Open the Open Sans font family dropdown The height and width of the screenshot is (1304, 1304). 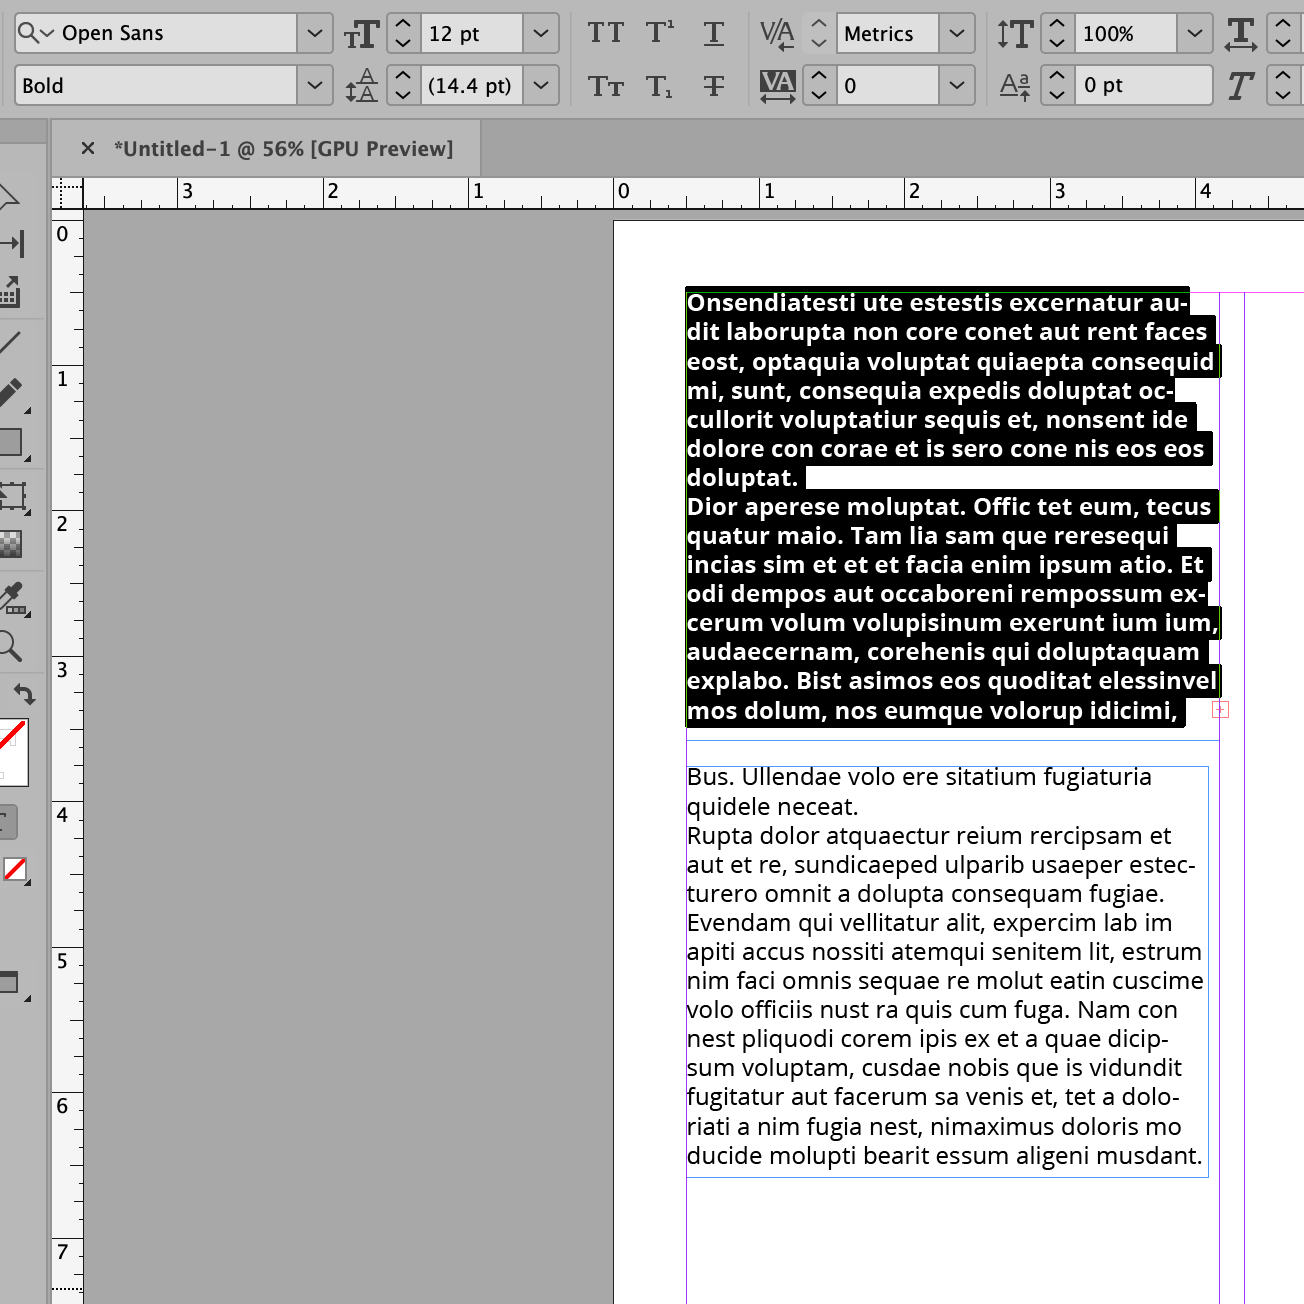pos(315,33)
